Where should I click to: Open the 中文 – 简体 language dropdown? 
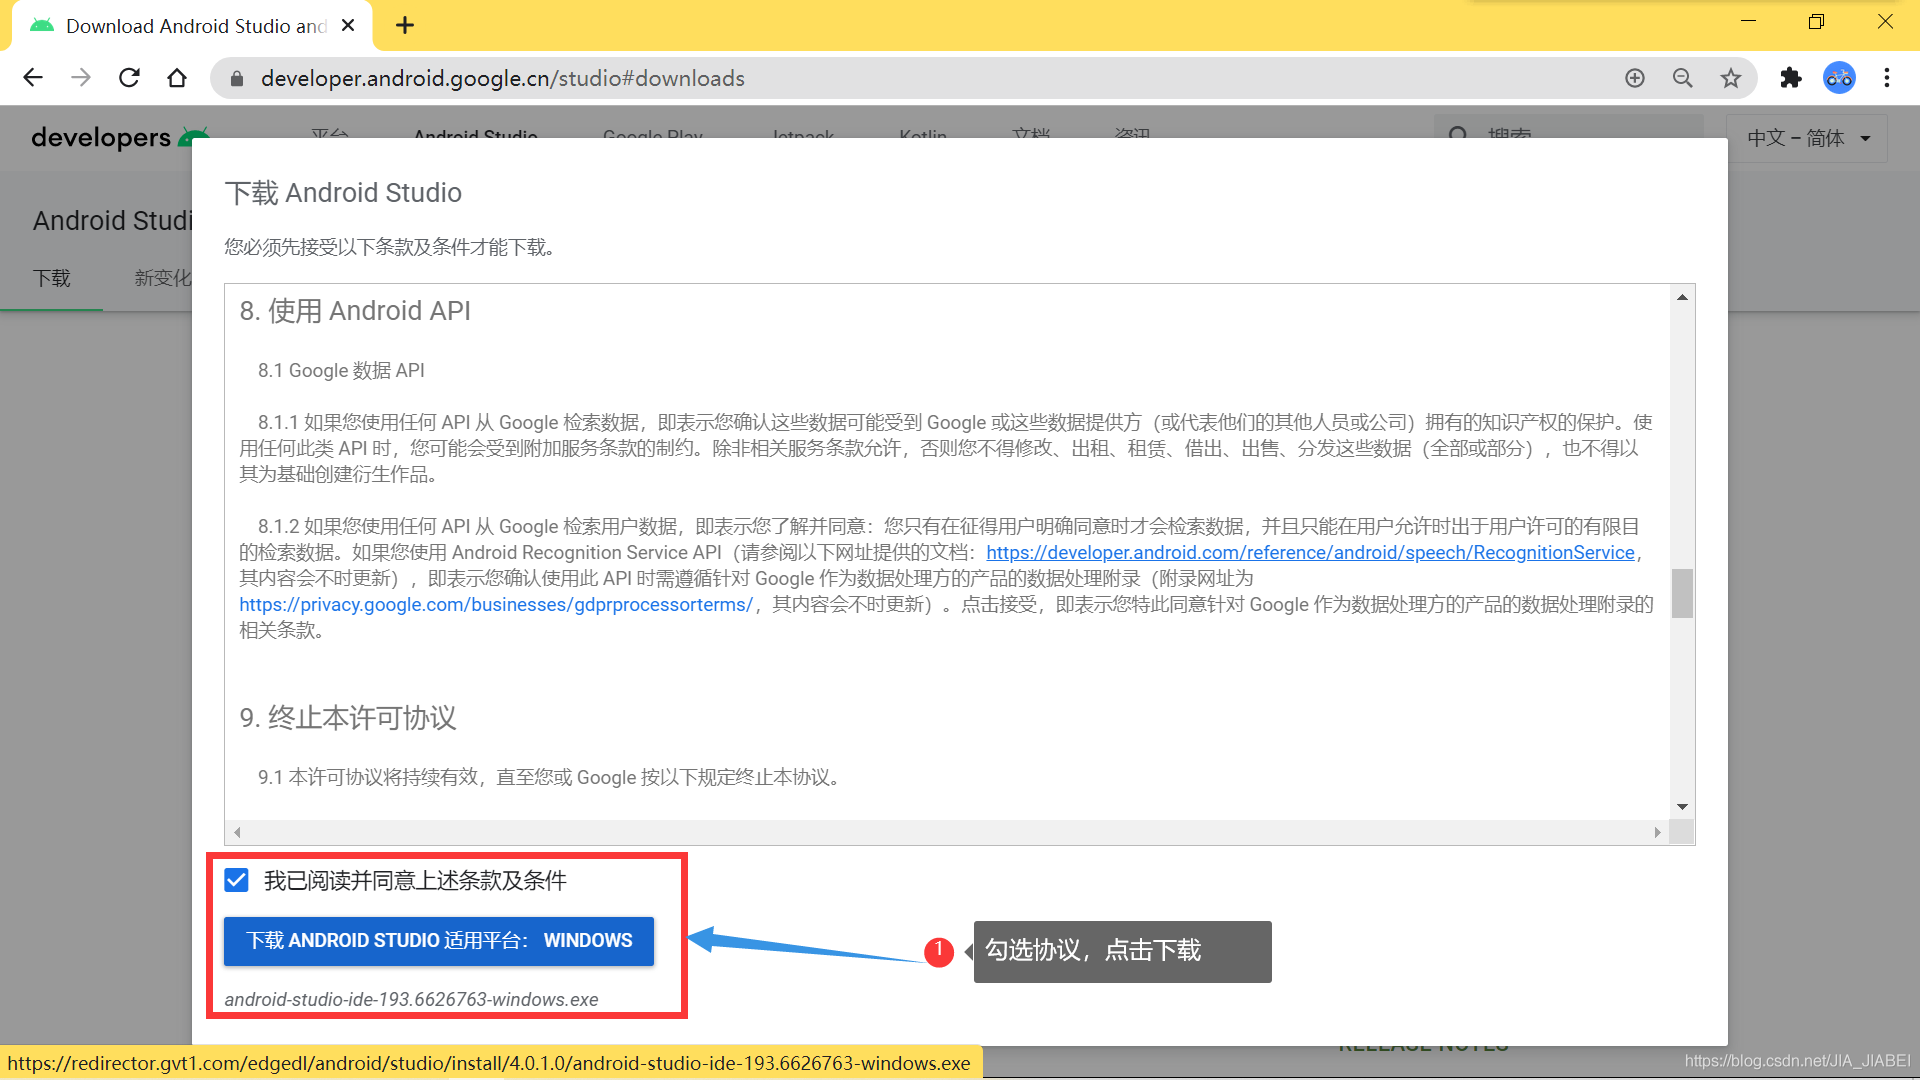1807,138
